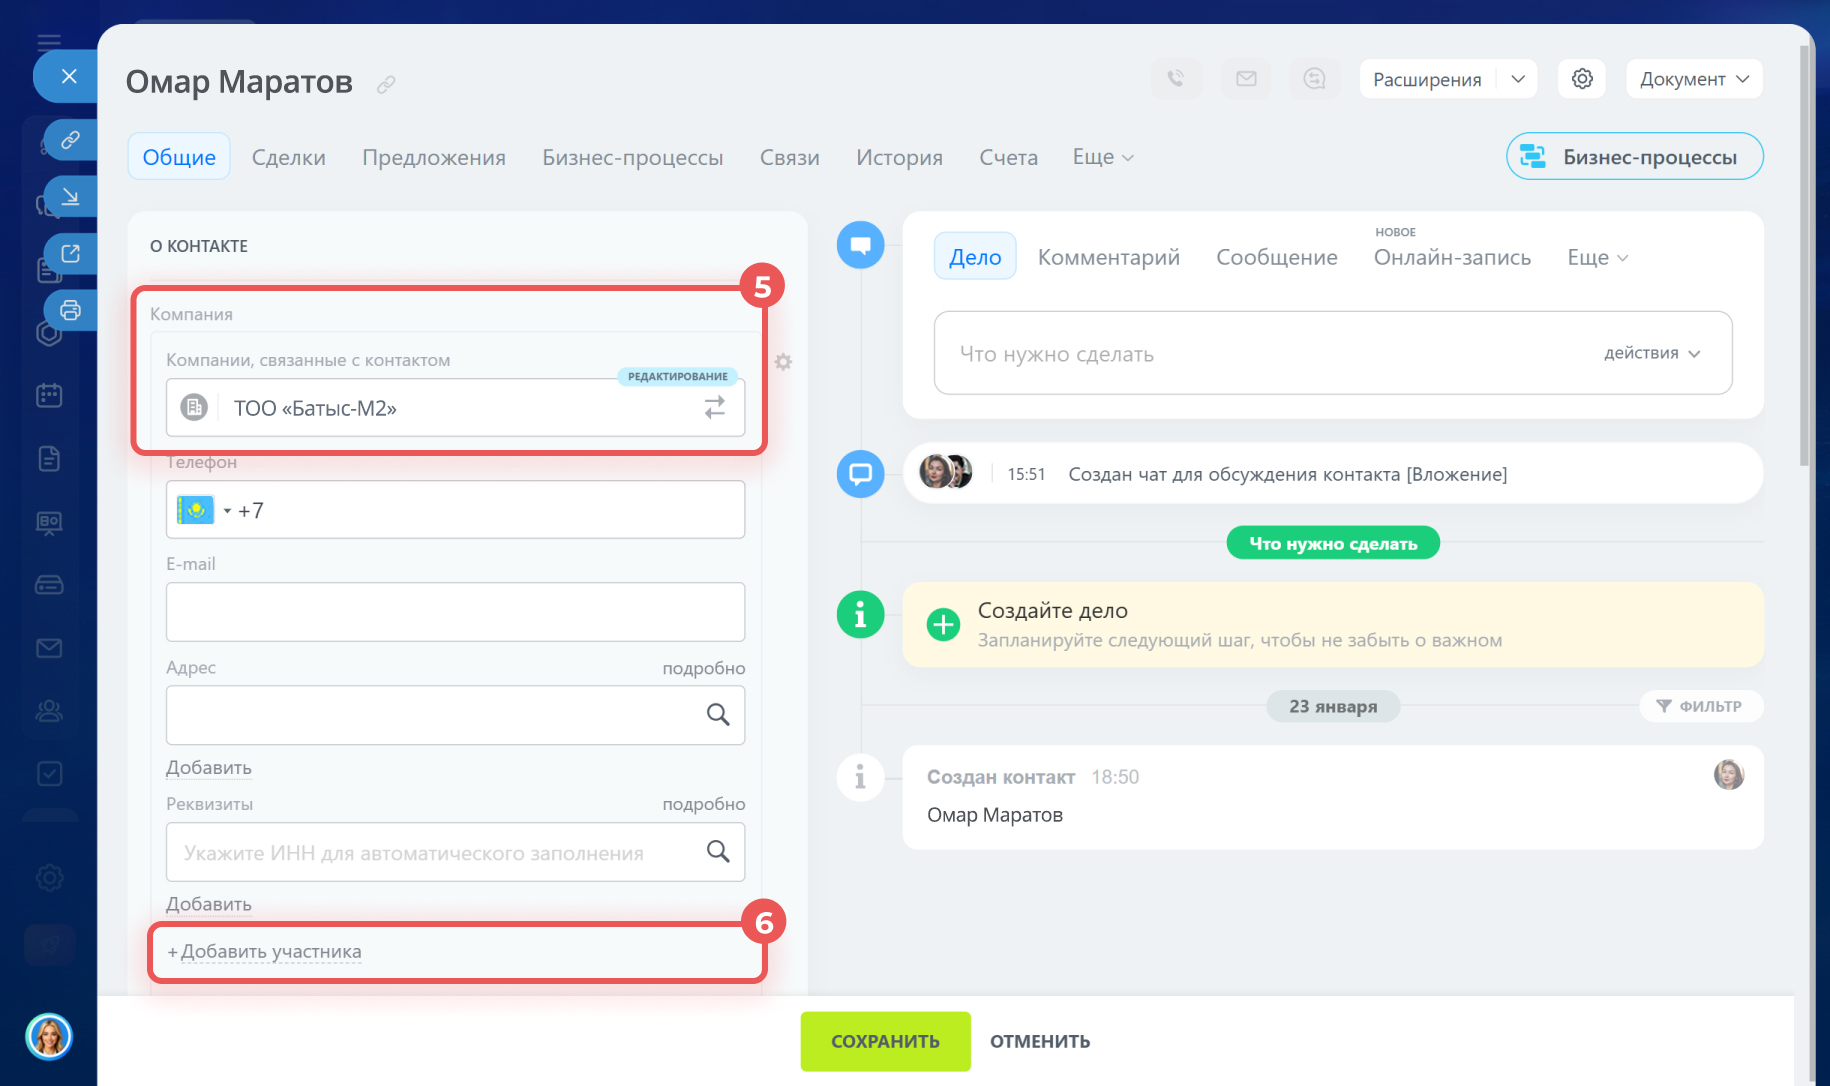1830x1086 pixels.
Task: Open the ФИЛЬТР timeline filter
Action: click(x=1700, y=706)
